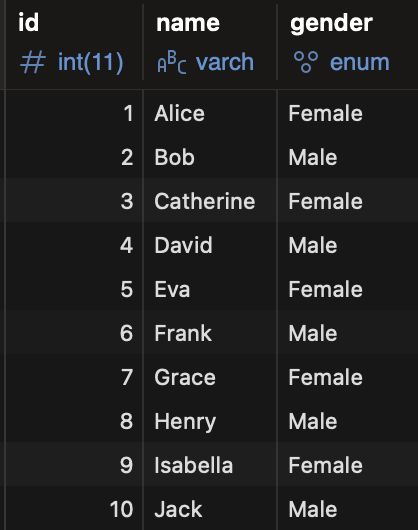The image size is (418, 530).
Task: Select the Grace name cell
Action: [x=210, y=377]
